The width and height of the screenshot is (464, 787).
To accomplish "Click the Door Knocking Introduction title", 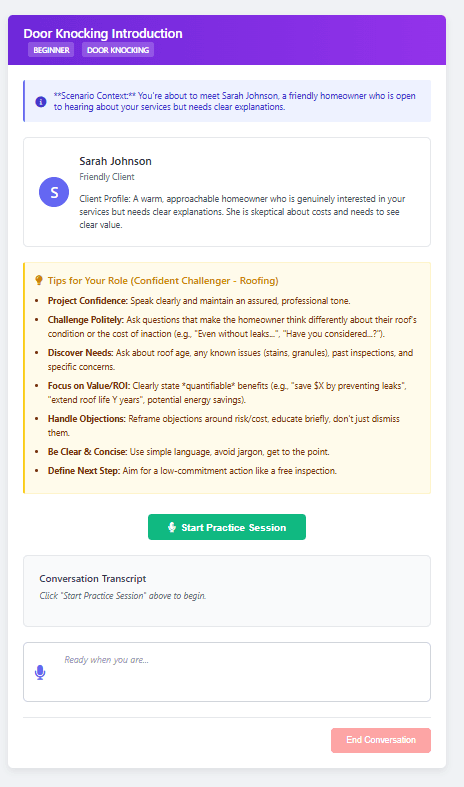I will click(x=103, y=34).
